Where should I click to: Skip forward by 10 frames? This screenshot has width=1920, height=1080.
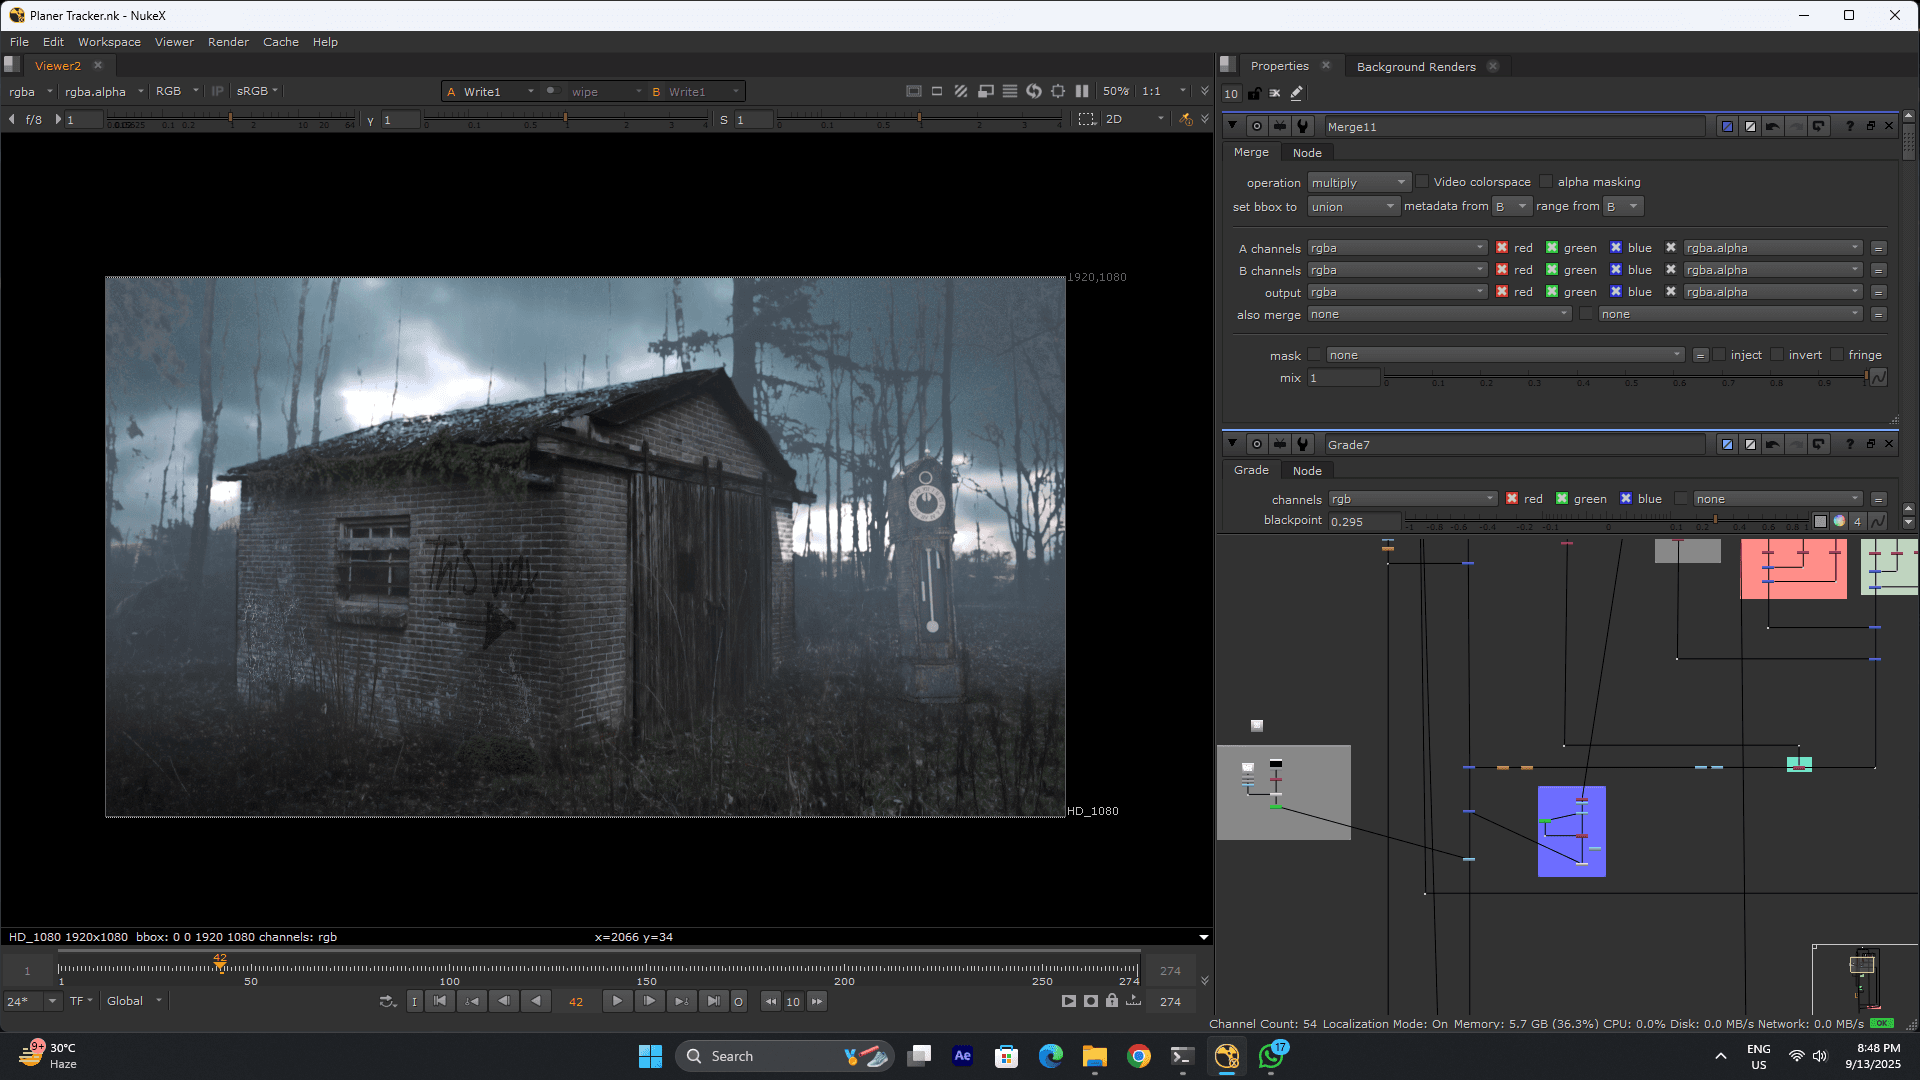pos(817,1001)
